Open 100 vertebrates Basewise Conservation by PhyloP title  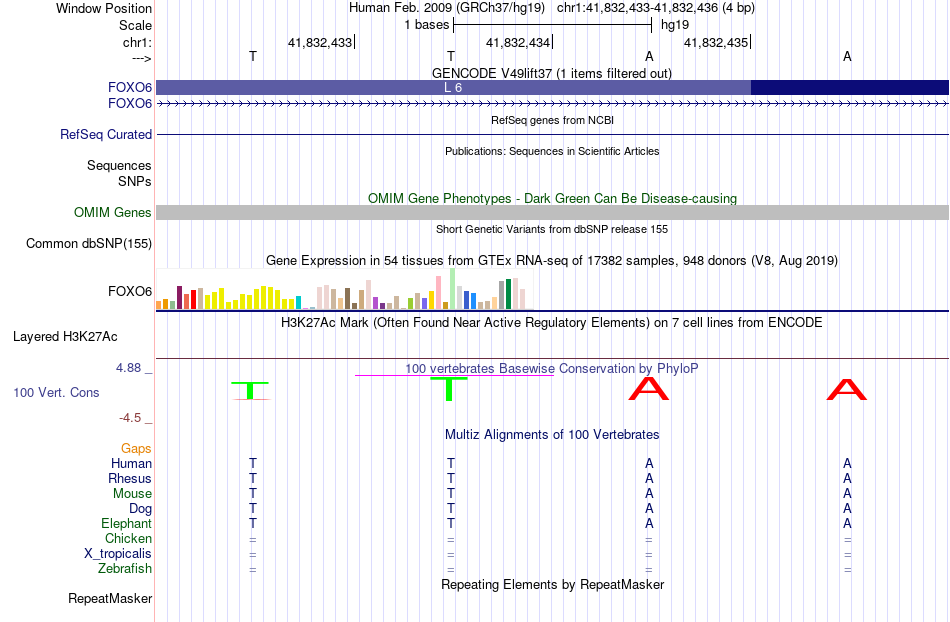(x=551, y=368)
